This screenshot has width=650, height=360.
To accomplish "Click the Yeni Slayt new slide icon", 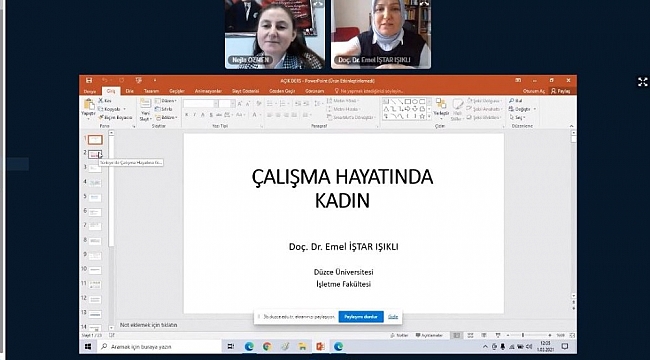I will (146, 103).
